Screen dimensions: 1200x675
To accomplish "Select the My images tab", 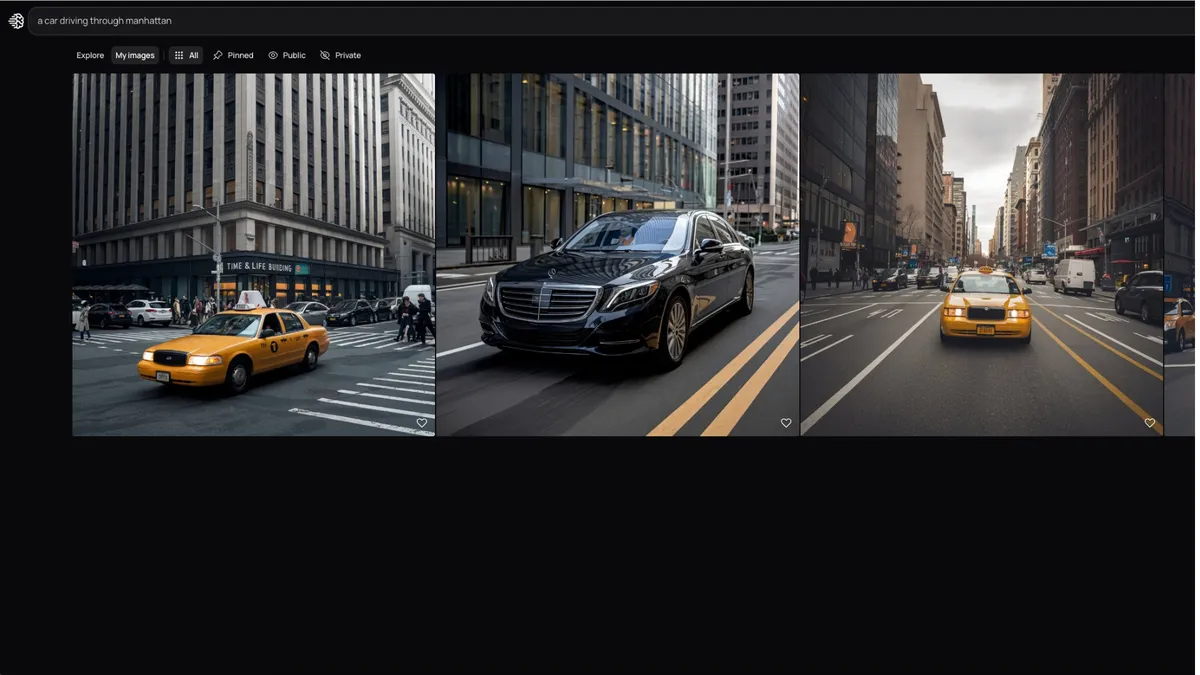I will pyautogui.click(x=135, y=55).
